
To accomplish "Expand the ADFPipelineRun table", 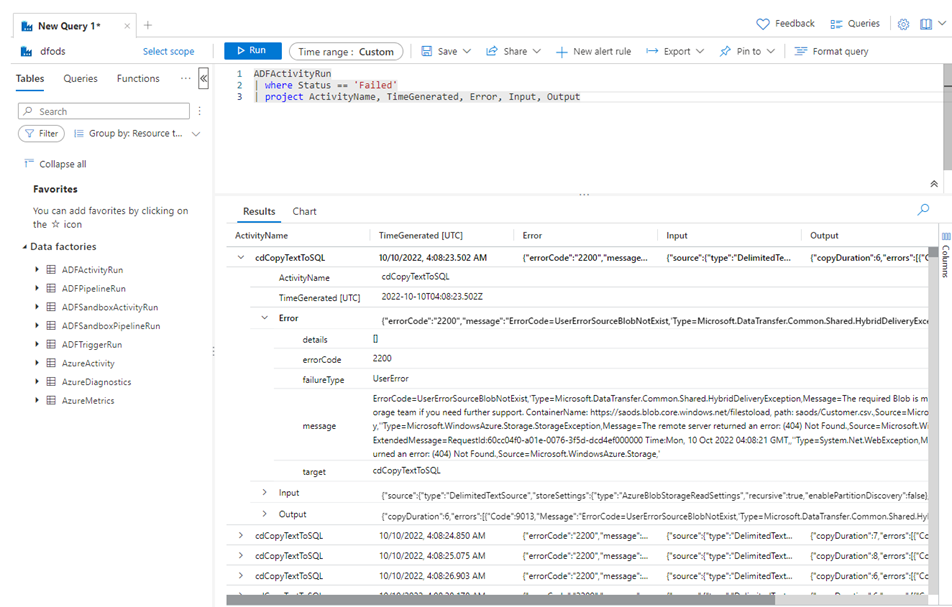I will coord(37,288).
